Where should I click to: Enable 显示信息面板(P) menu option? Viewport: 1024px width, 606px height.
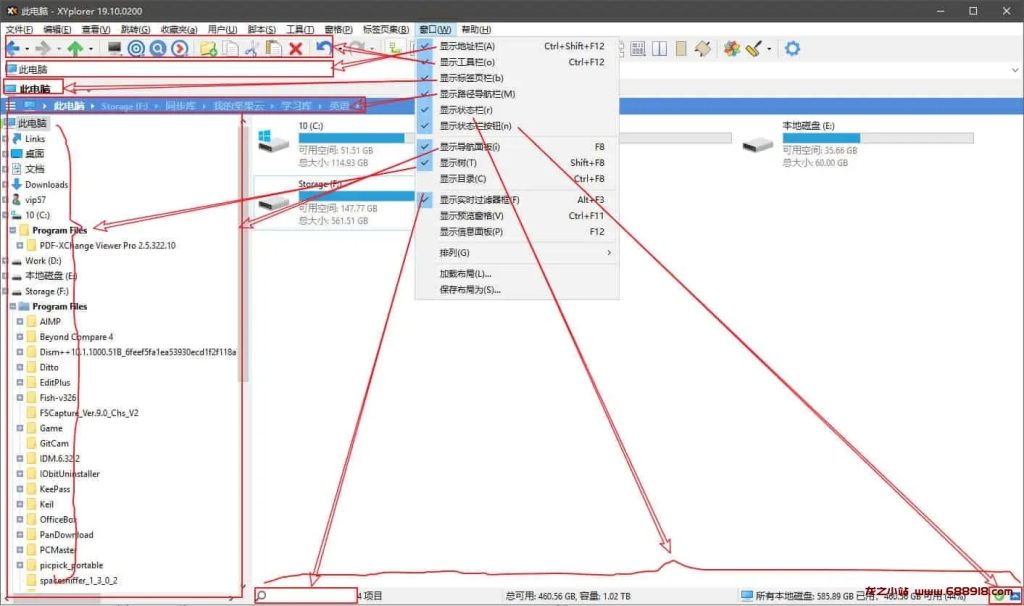(x=517, y=232)
